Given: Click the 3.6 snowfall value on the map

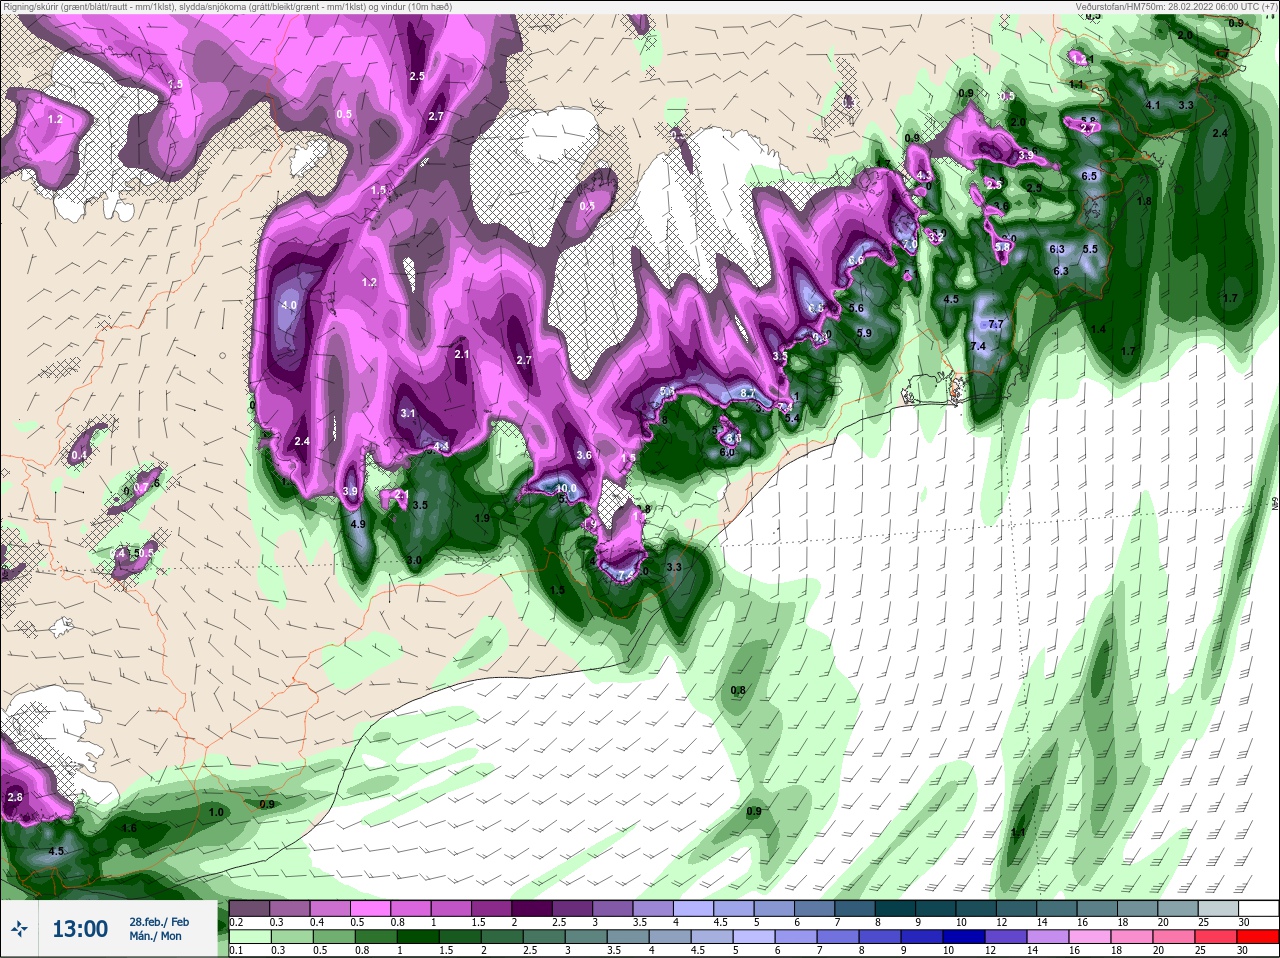Looking at the screenshot, I should (584, 455).
